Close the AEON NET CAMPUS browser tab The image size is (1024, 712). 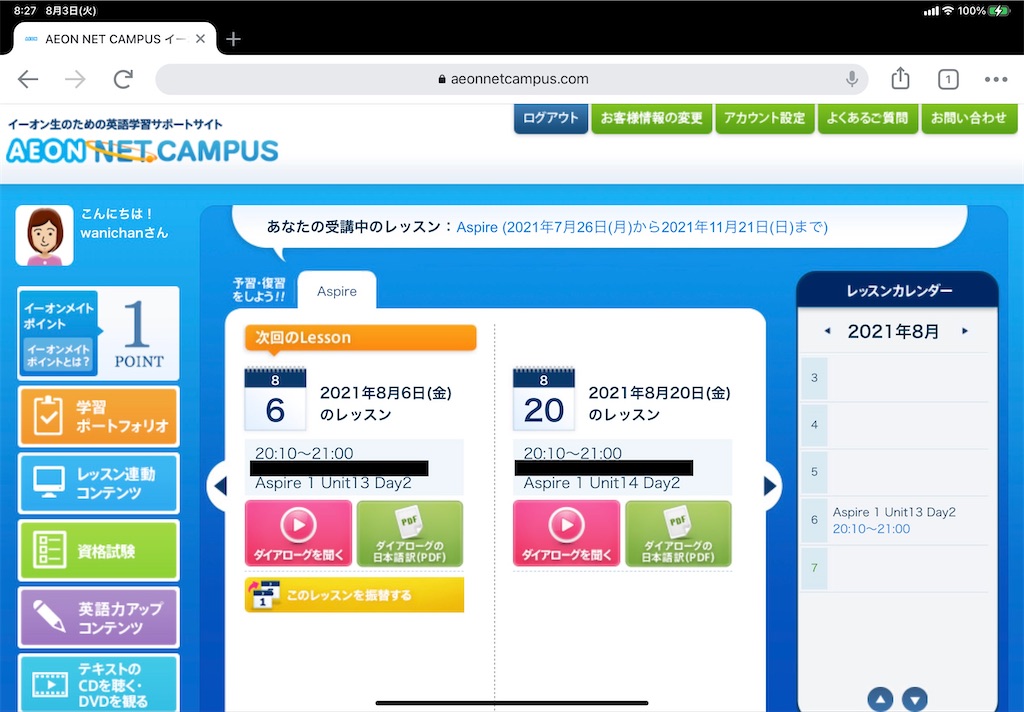(x=200, y=39)
